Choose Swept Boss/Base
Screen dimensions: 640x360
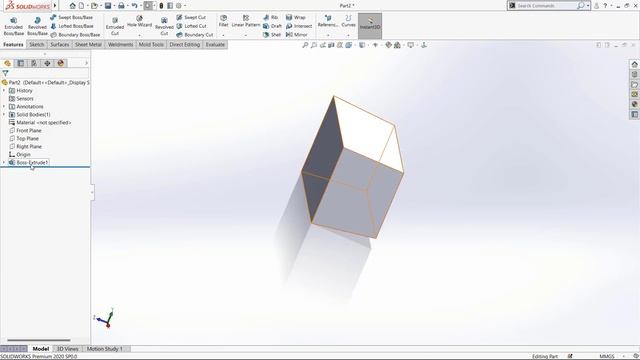coord(71,18)
